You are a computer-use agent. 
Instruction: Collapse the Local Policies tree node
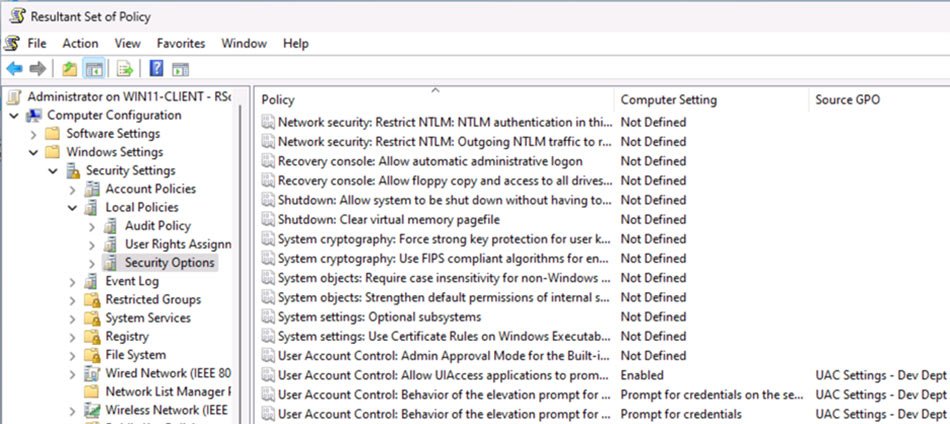pos(72,208)
